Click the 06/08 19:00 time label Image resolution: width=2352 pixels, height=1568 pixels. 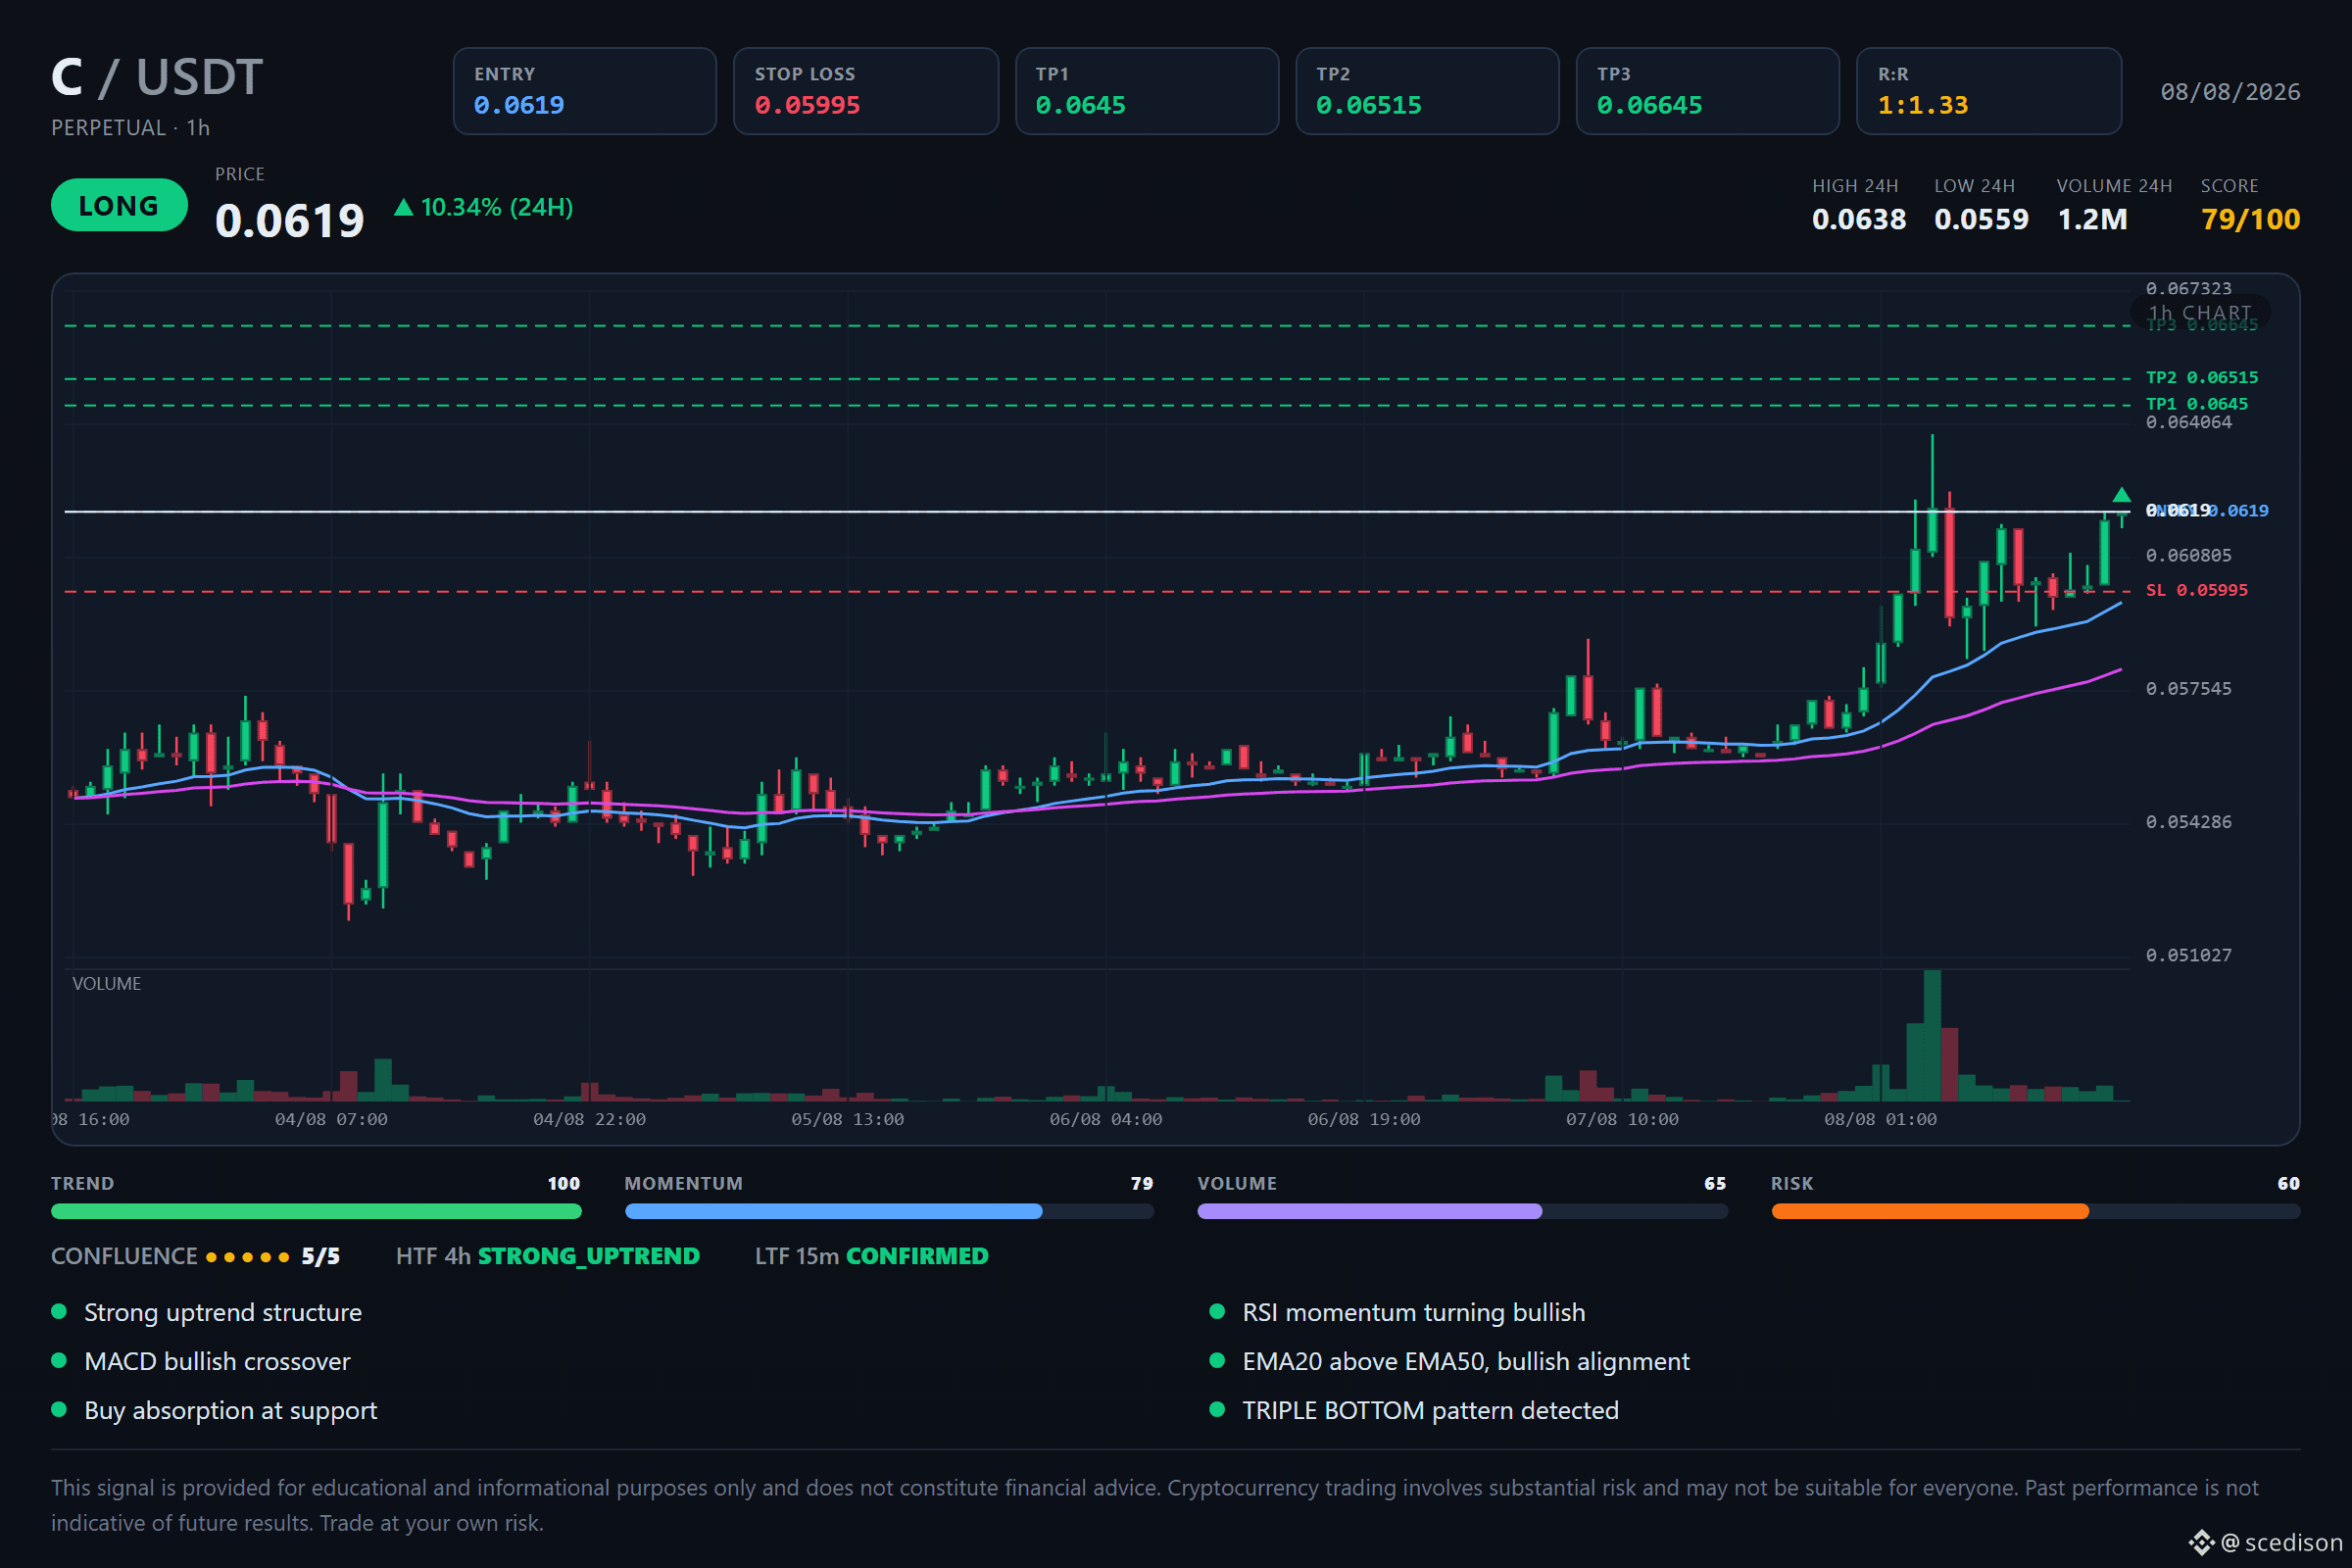click(1364, 1119)
